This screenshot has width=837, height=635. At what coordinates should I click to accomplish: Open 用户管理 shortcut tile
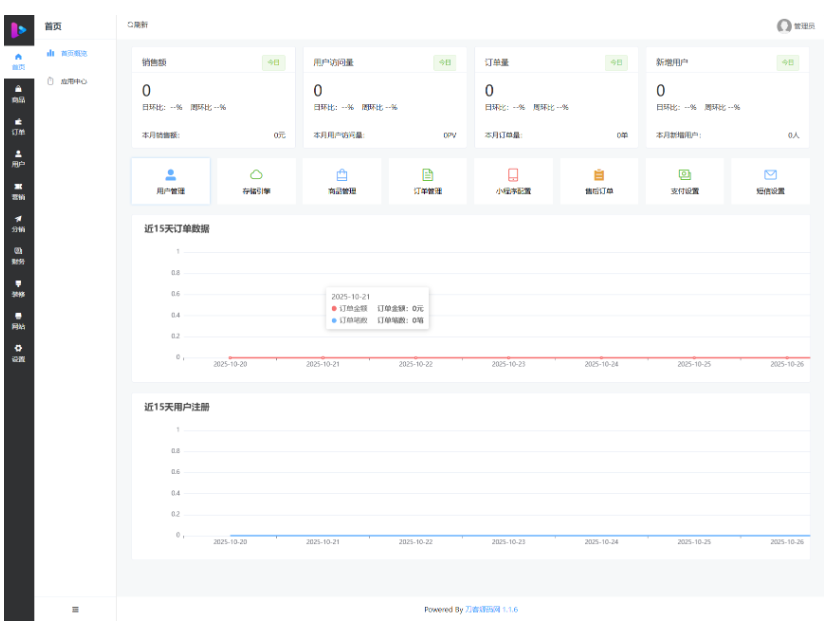pos(170,180)
